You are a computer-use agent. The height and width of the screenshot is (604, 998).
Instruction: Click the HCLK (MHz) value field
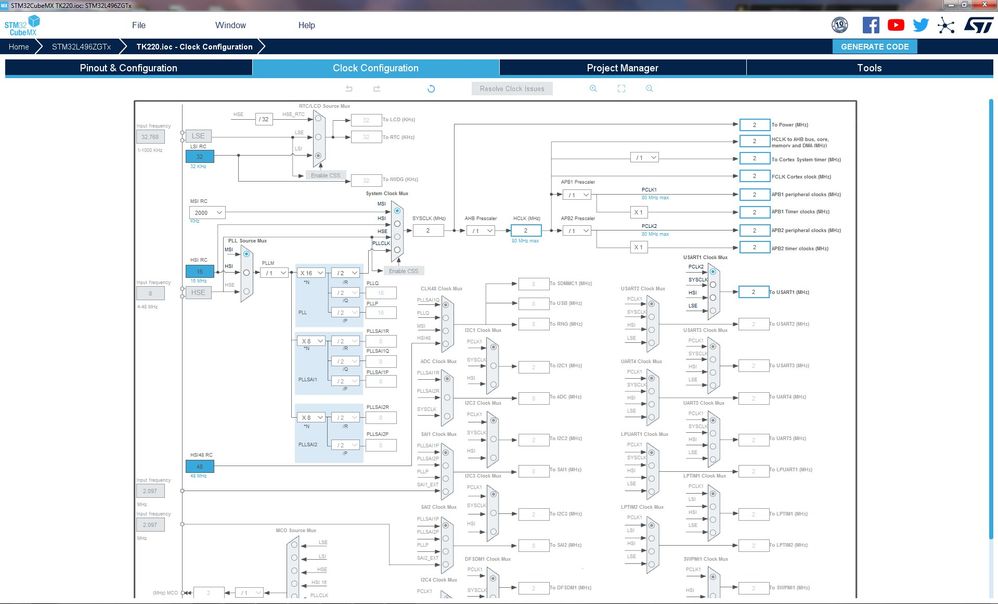point(526,230)
